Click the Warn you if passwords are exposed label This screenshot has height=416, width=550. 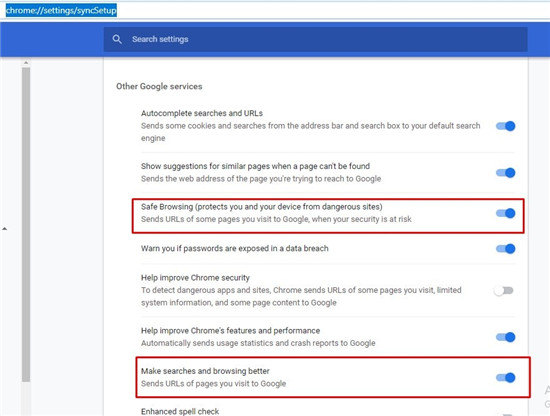235,248
